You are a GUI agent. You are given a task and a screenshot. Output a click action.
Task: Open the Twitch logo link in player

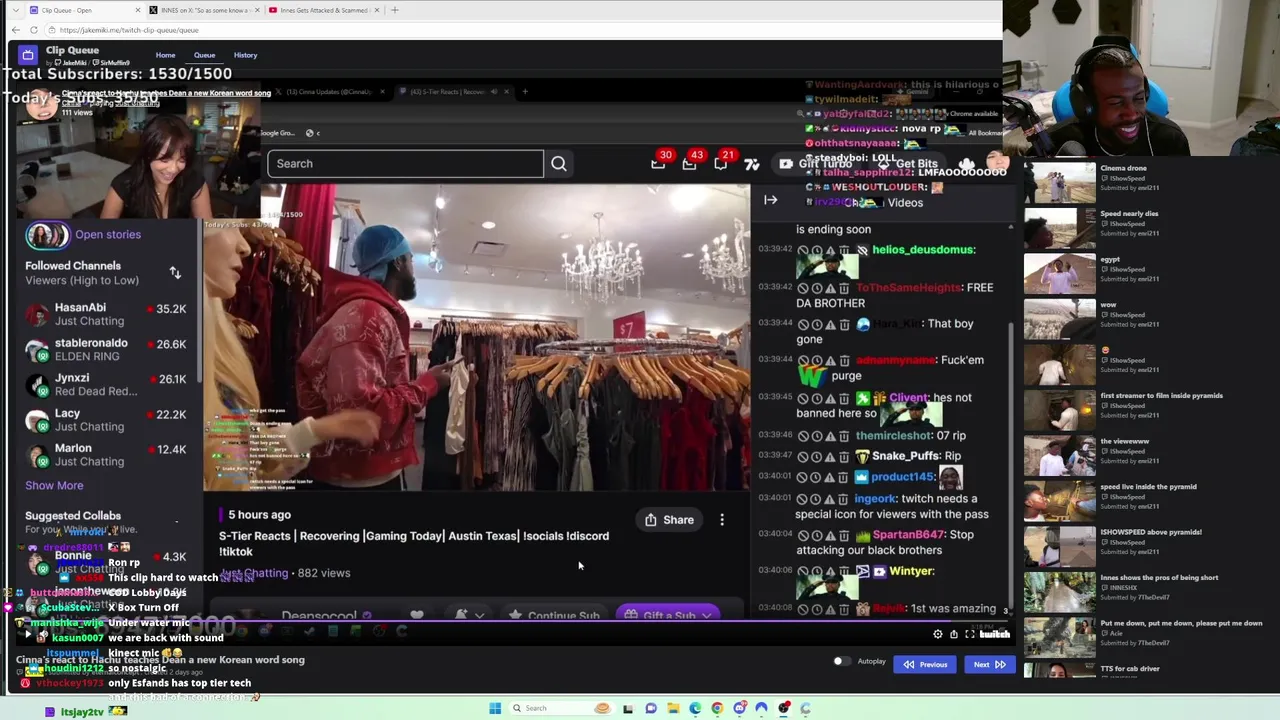coord(994,634)
